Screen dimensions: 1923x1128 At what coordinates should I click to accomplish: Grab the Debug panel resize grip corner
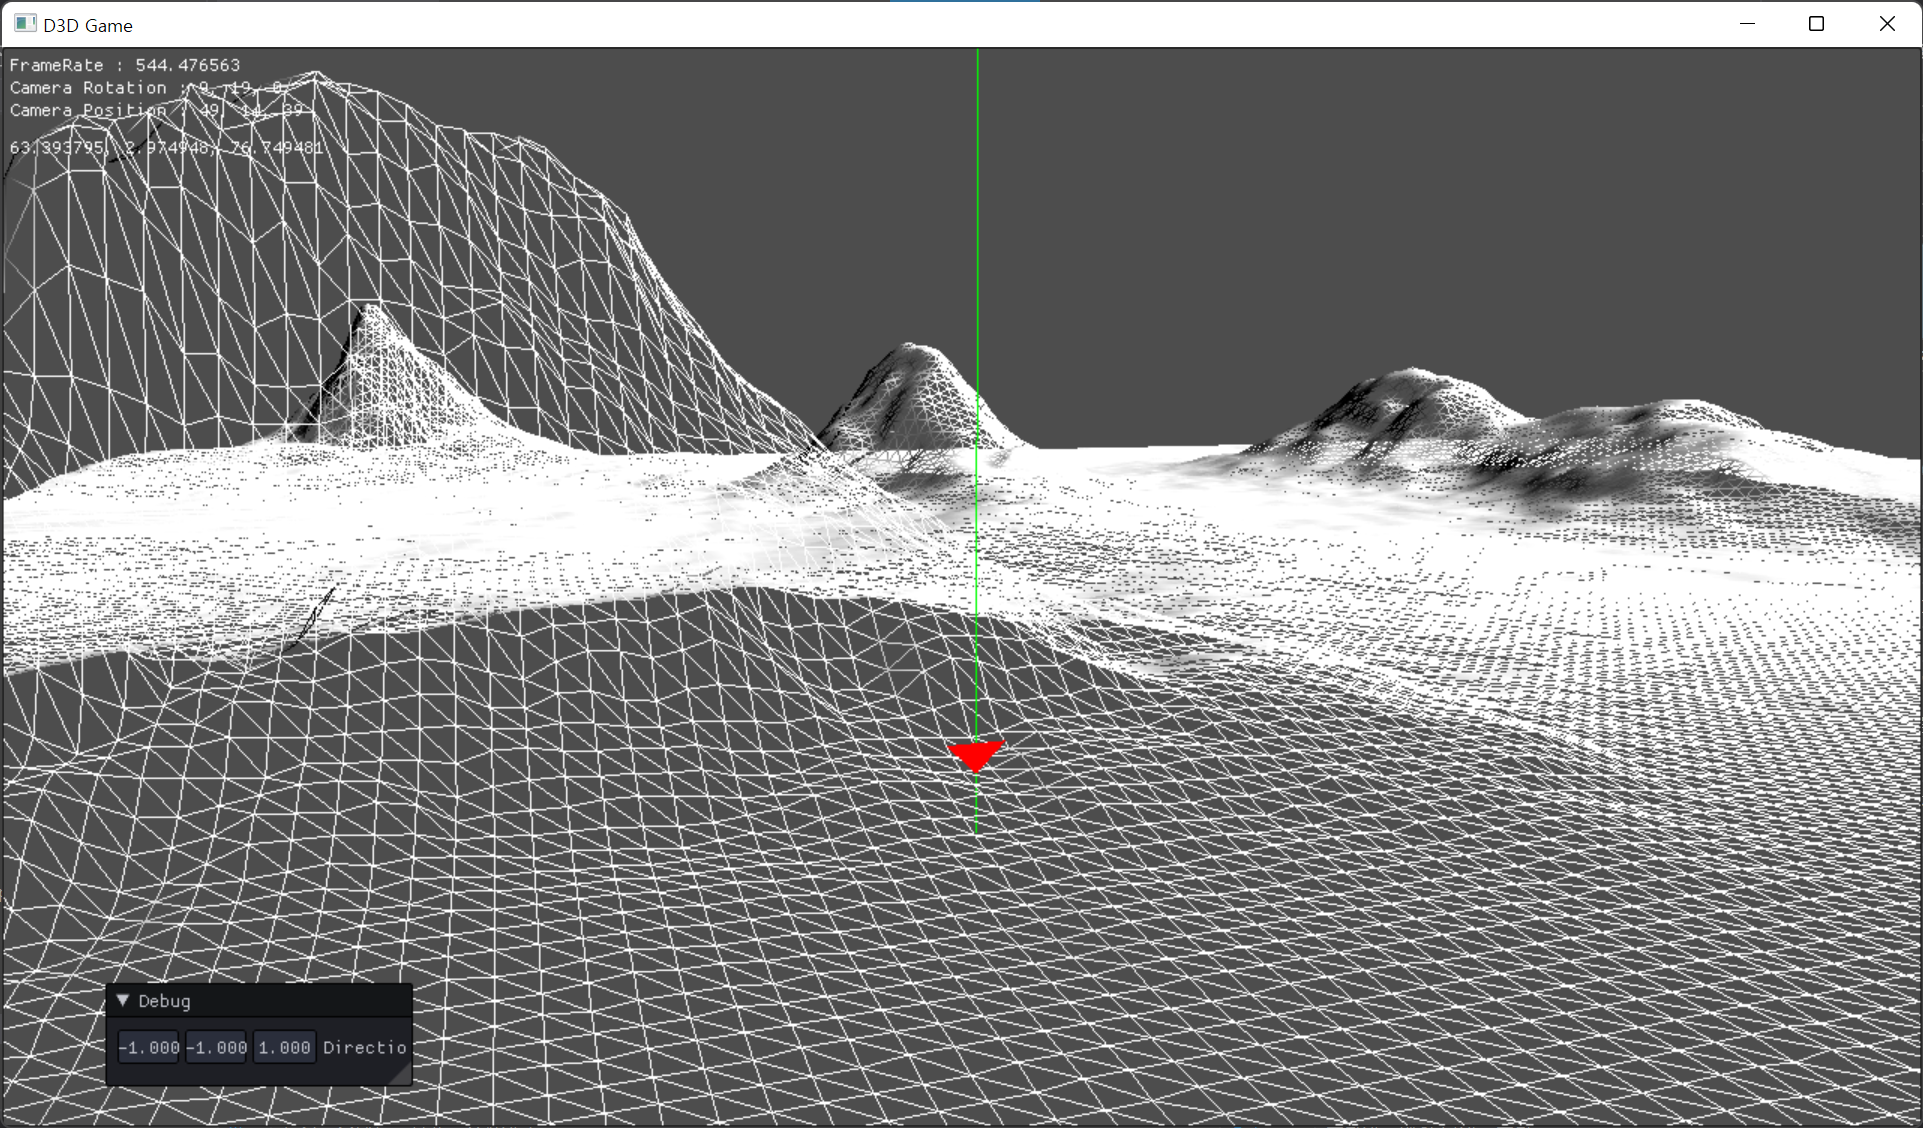tap(403, 1076)
